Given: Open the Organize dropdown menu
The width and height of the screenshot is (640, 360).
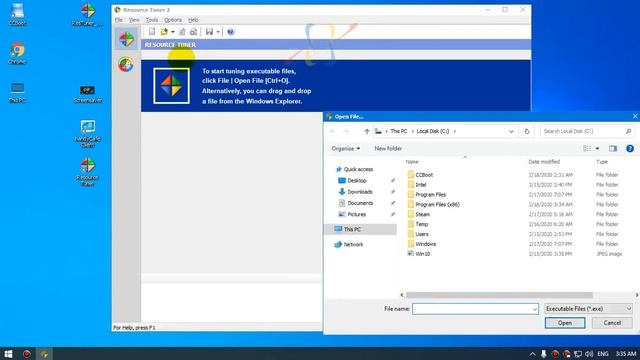Looking at the screenshot, I should pos(346,149).
